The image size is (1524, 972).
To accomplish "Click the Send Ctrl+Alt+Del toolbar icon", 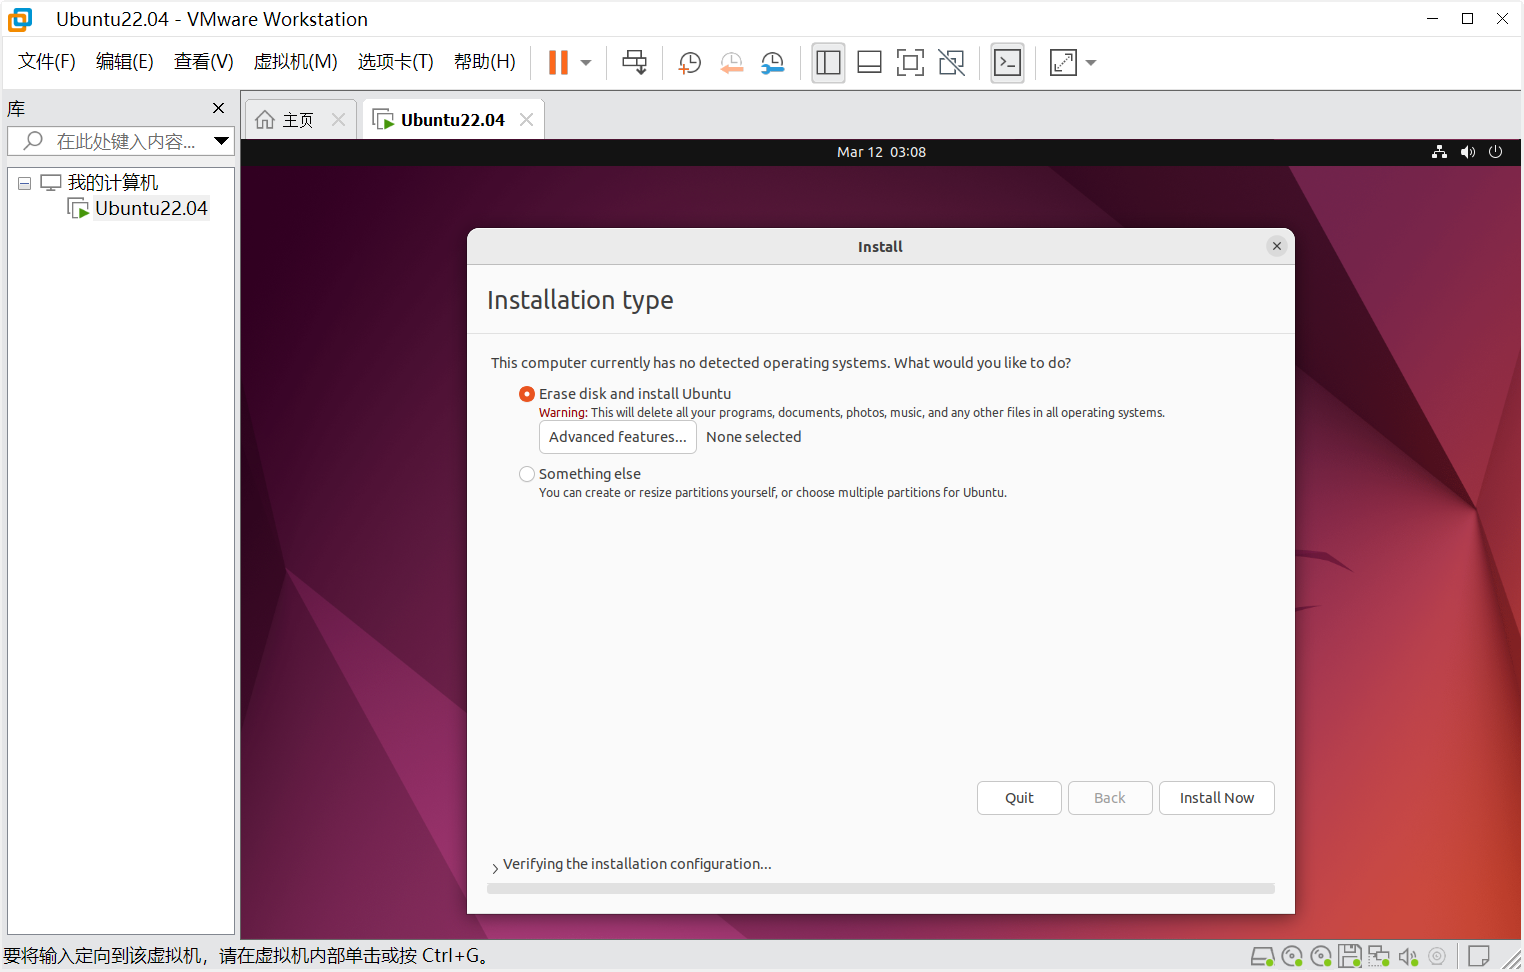I will point(634,62).
